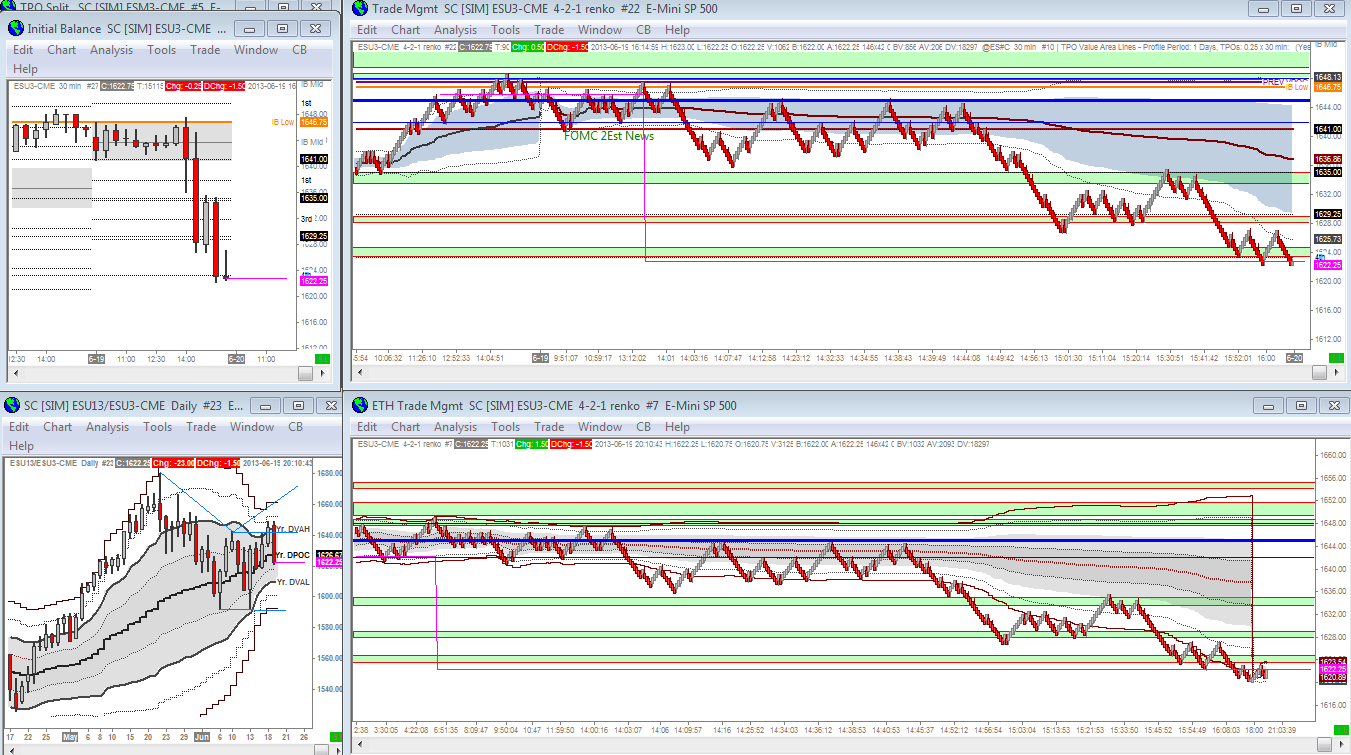This screenshot has width=1351, height=755.
Task: Click the May label on Daily chart time axis
Action: (x=71, y=737)
